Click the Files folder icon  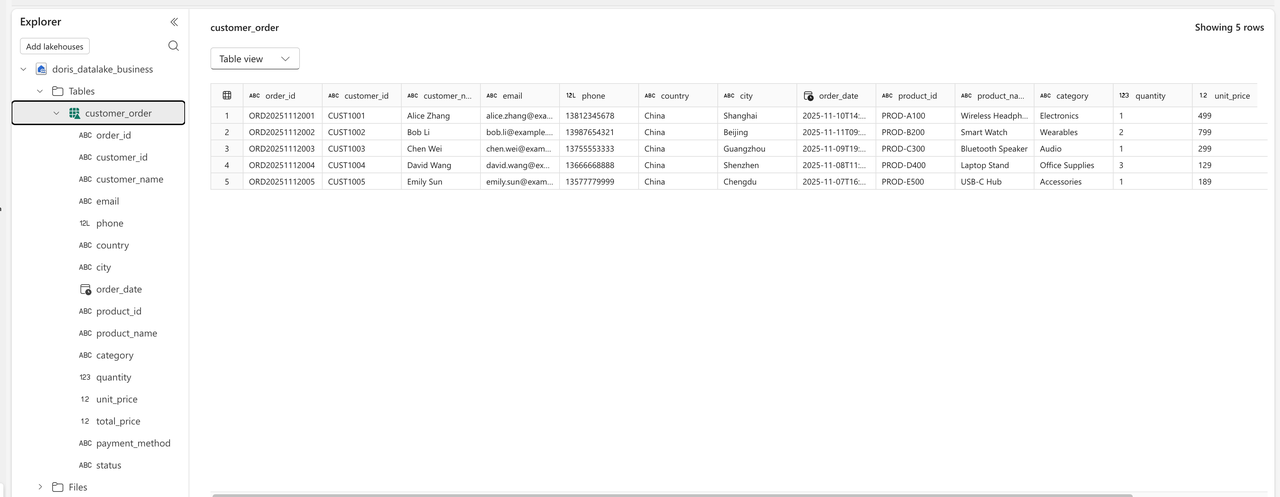(58, 487)
